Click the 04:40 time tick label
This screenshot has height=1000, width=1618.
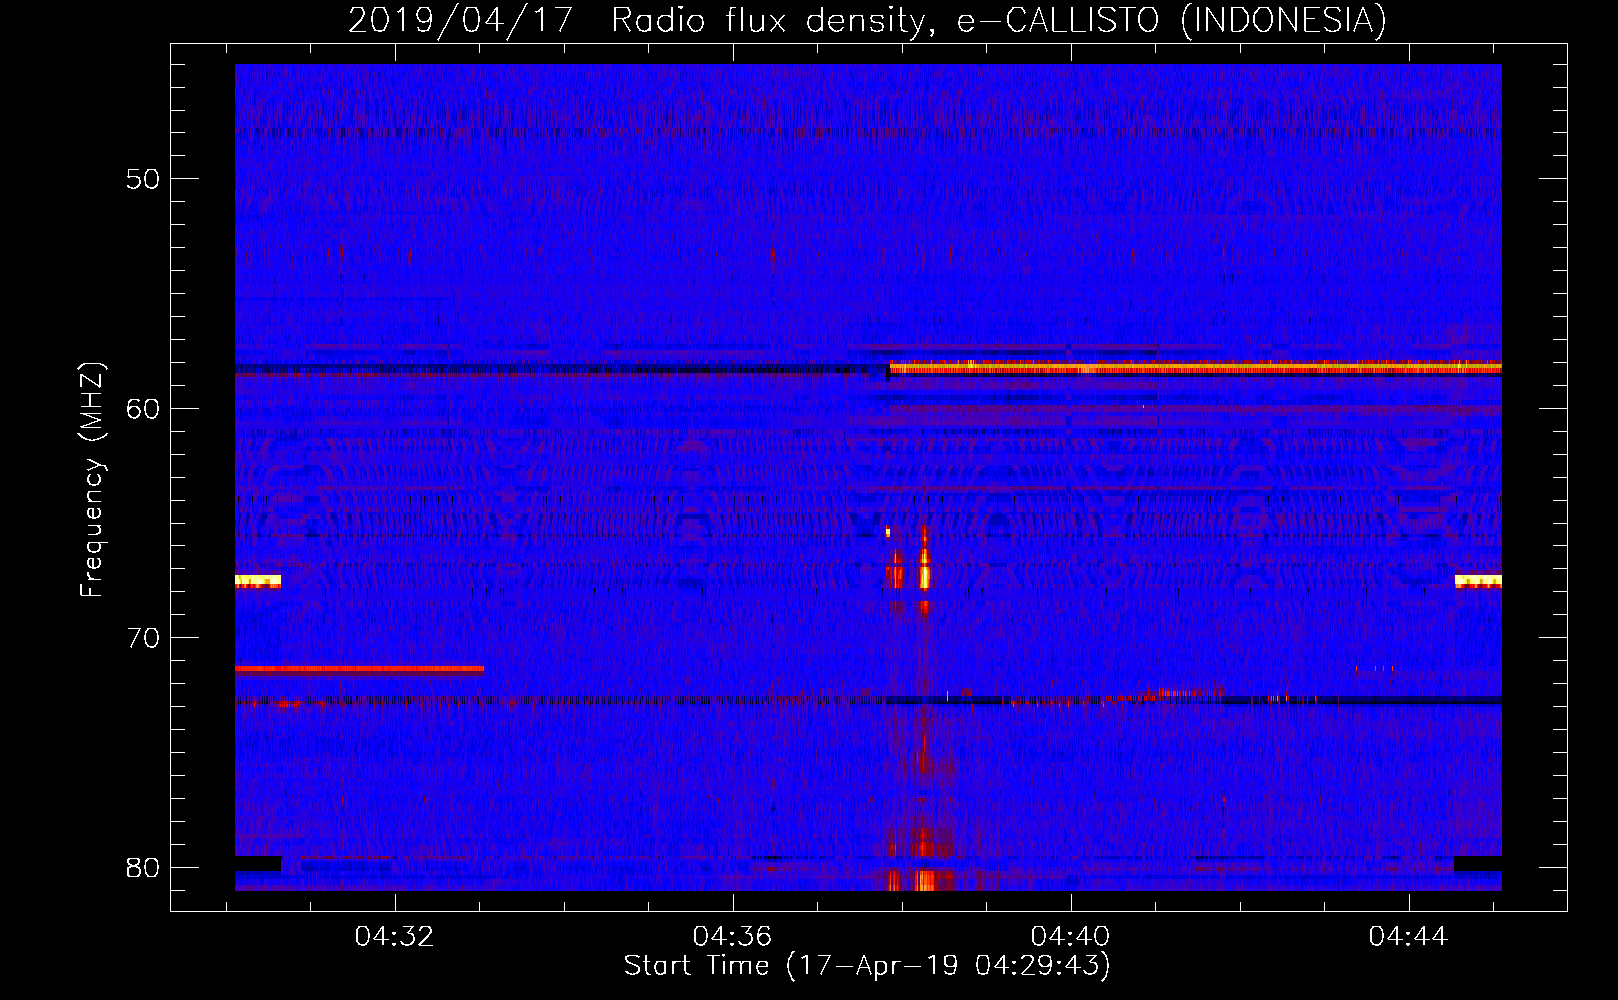click(1071, 937)
